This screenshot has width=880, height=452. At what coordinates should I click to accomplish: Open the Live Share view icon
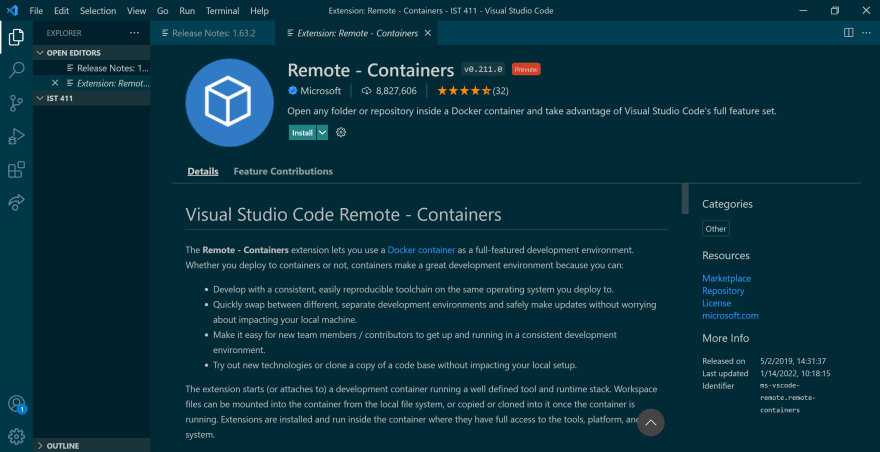tap(16, 203)
